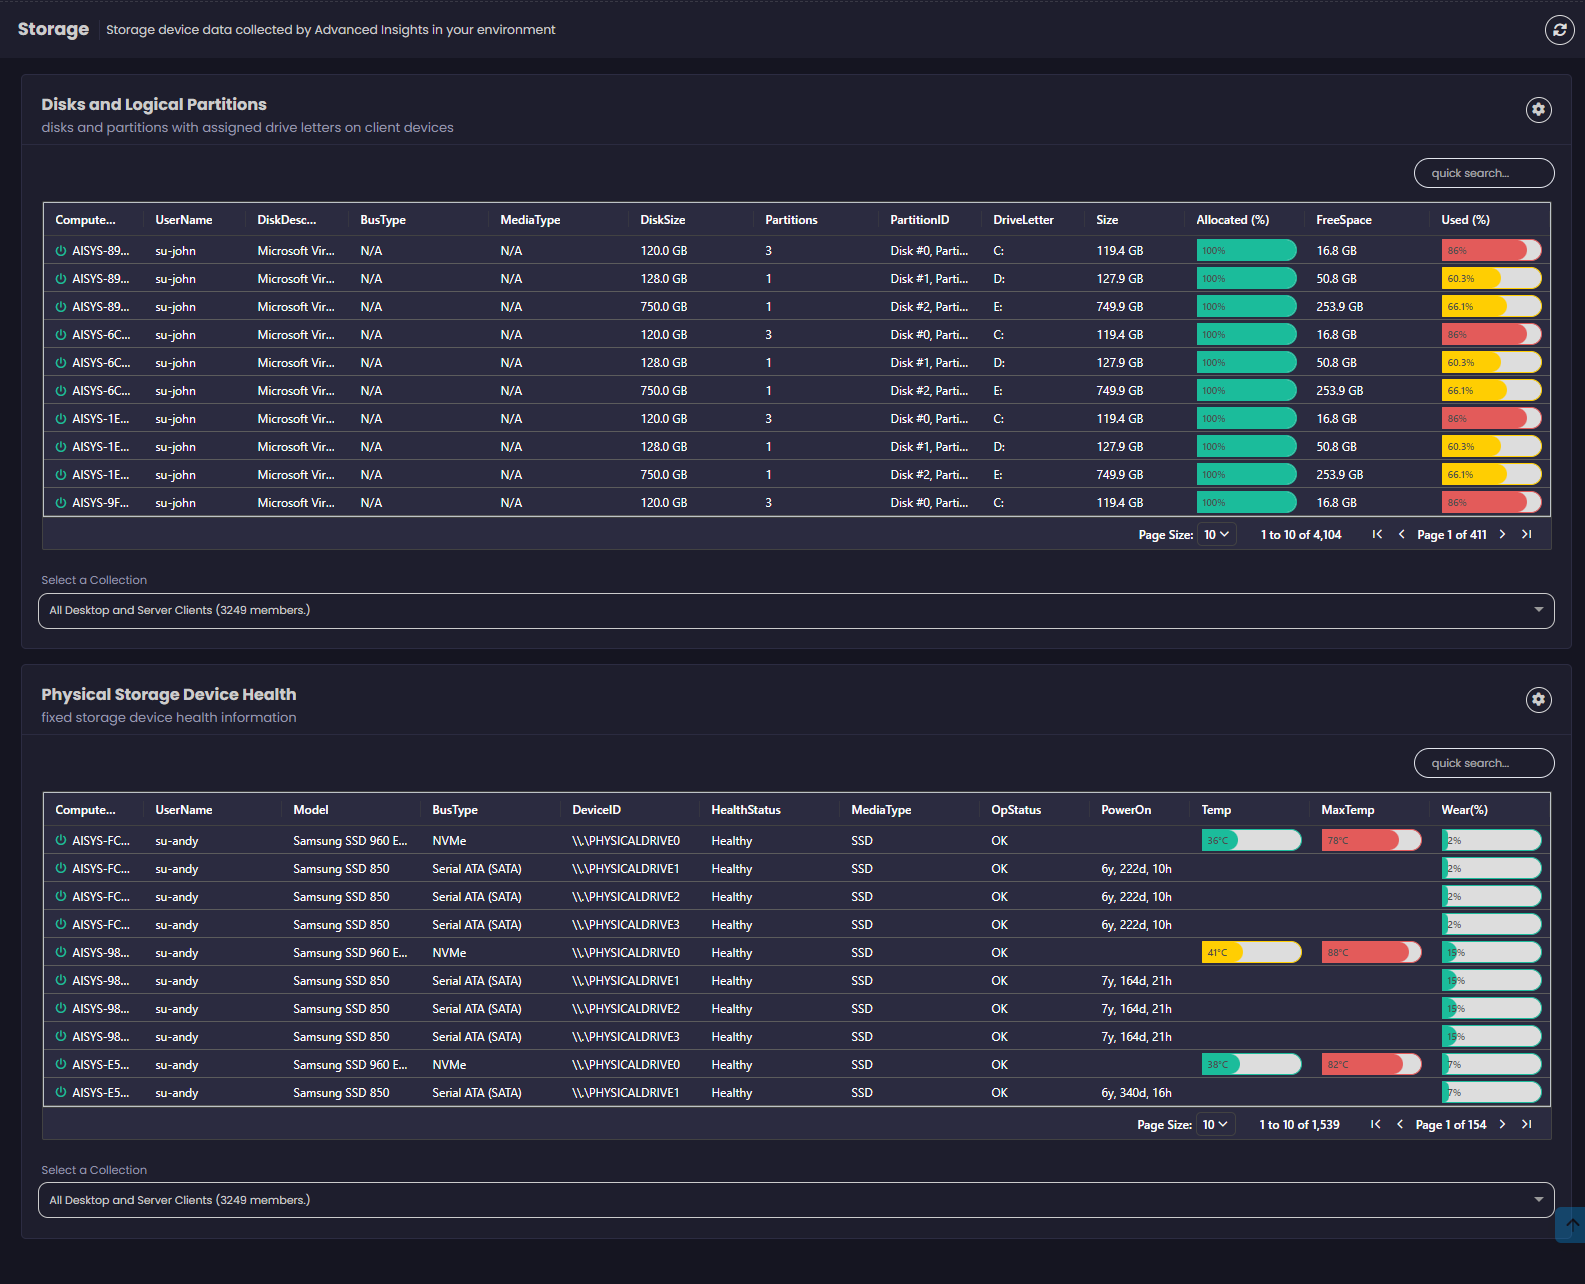Viewport: 1585px width, 1284px height.
Task: Go to next page in Disks table
Action: (1502, 535)
